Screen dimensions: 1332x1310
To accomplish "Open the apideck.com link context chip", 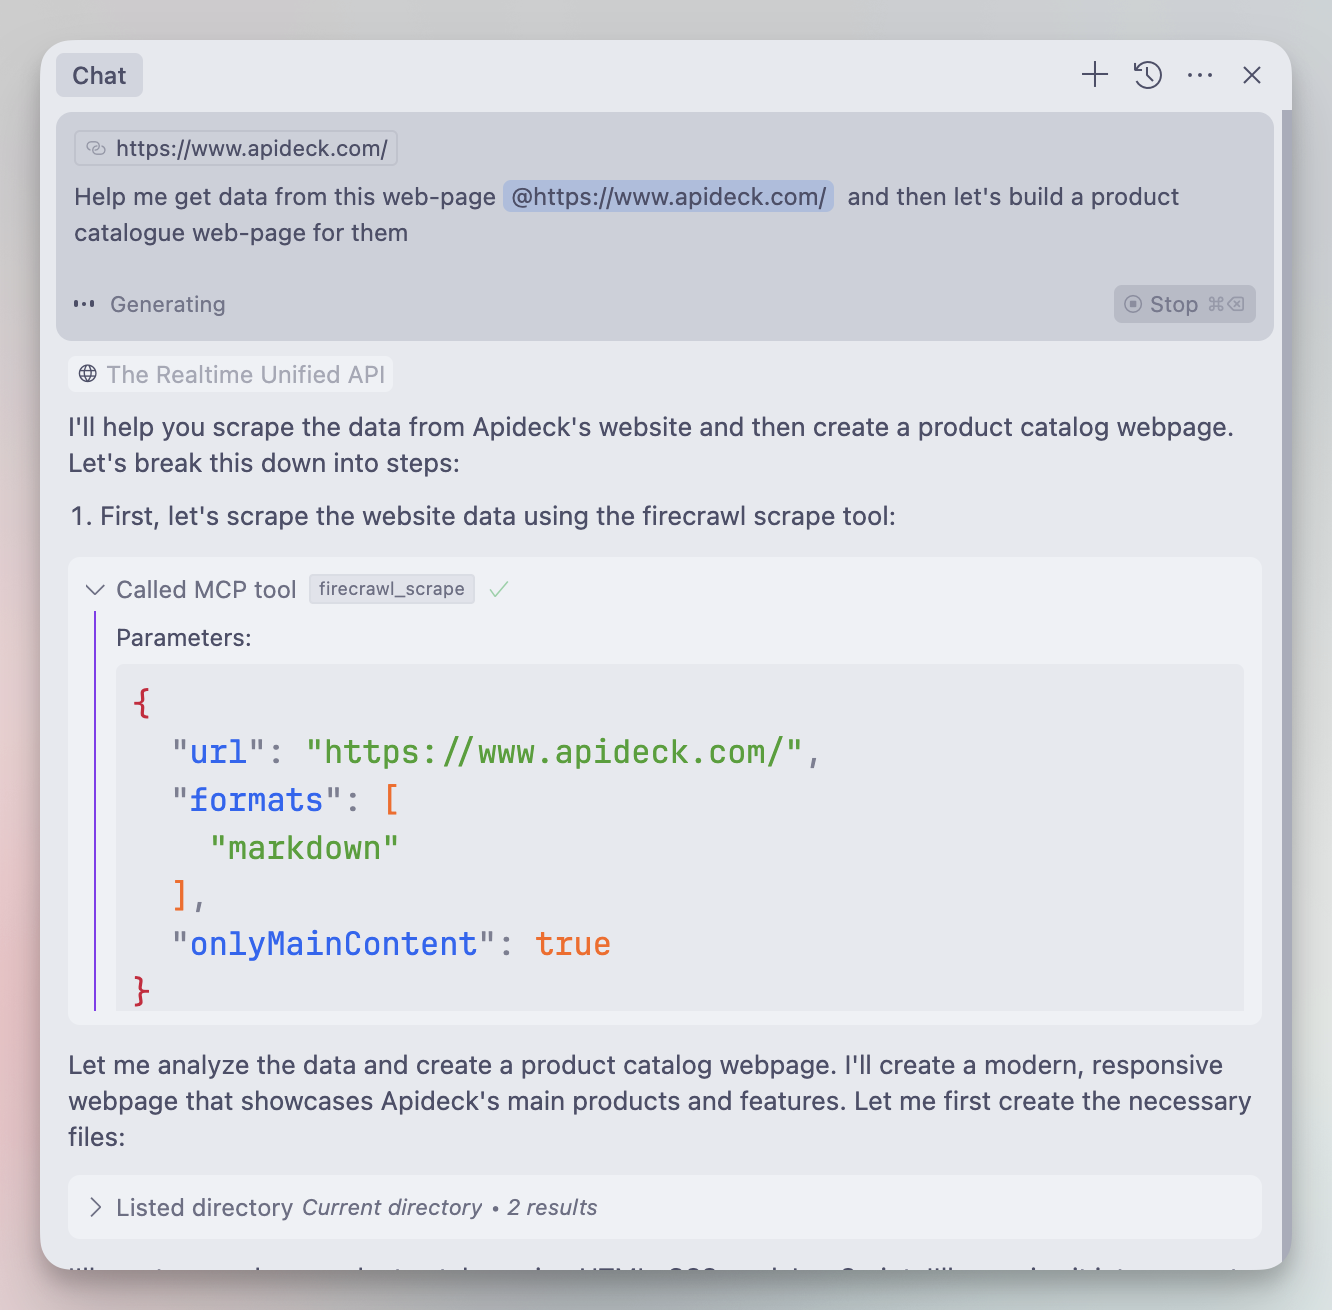I will (x=236, y=148).
